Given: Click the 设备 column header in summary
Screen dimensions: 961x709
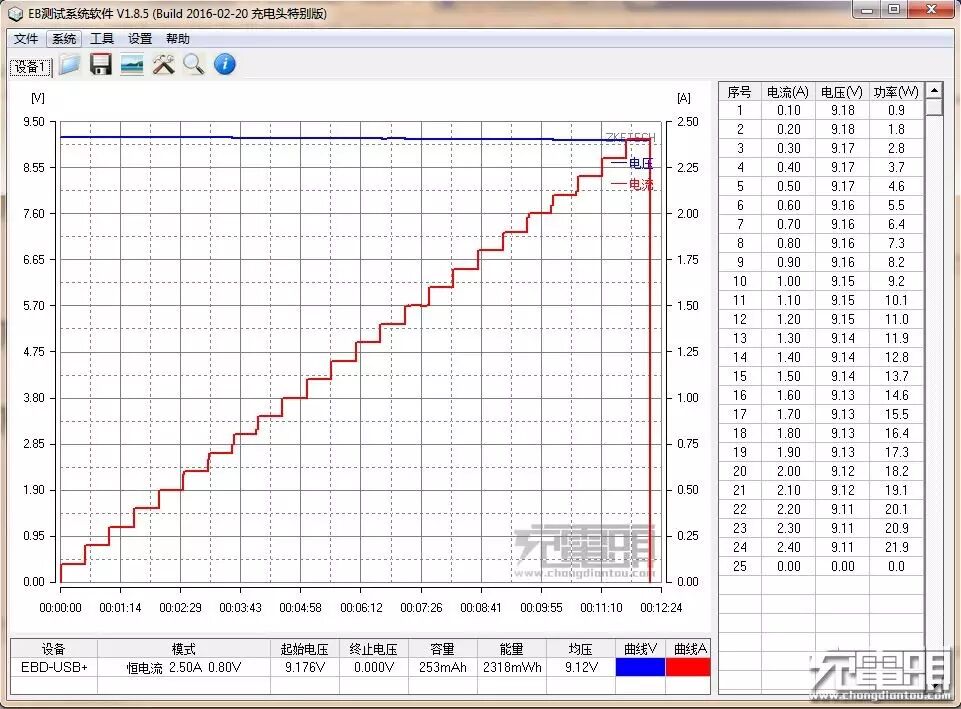Looking at the screenshot, I should [x=54, y=648].
